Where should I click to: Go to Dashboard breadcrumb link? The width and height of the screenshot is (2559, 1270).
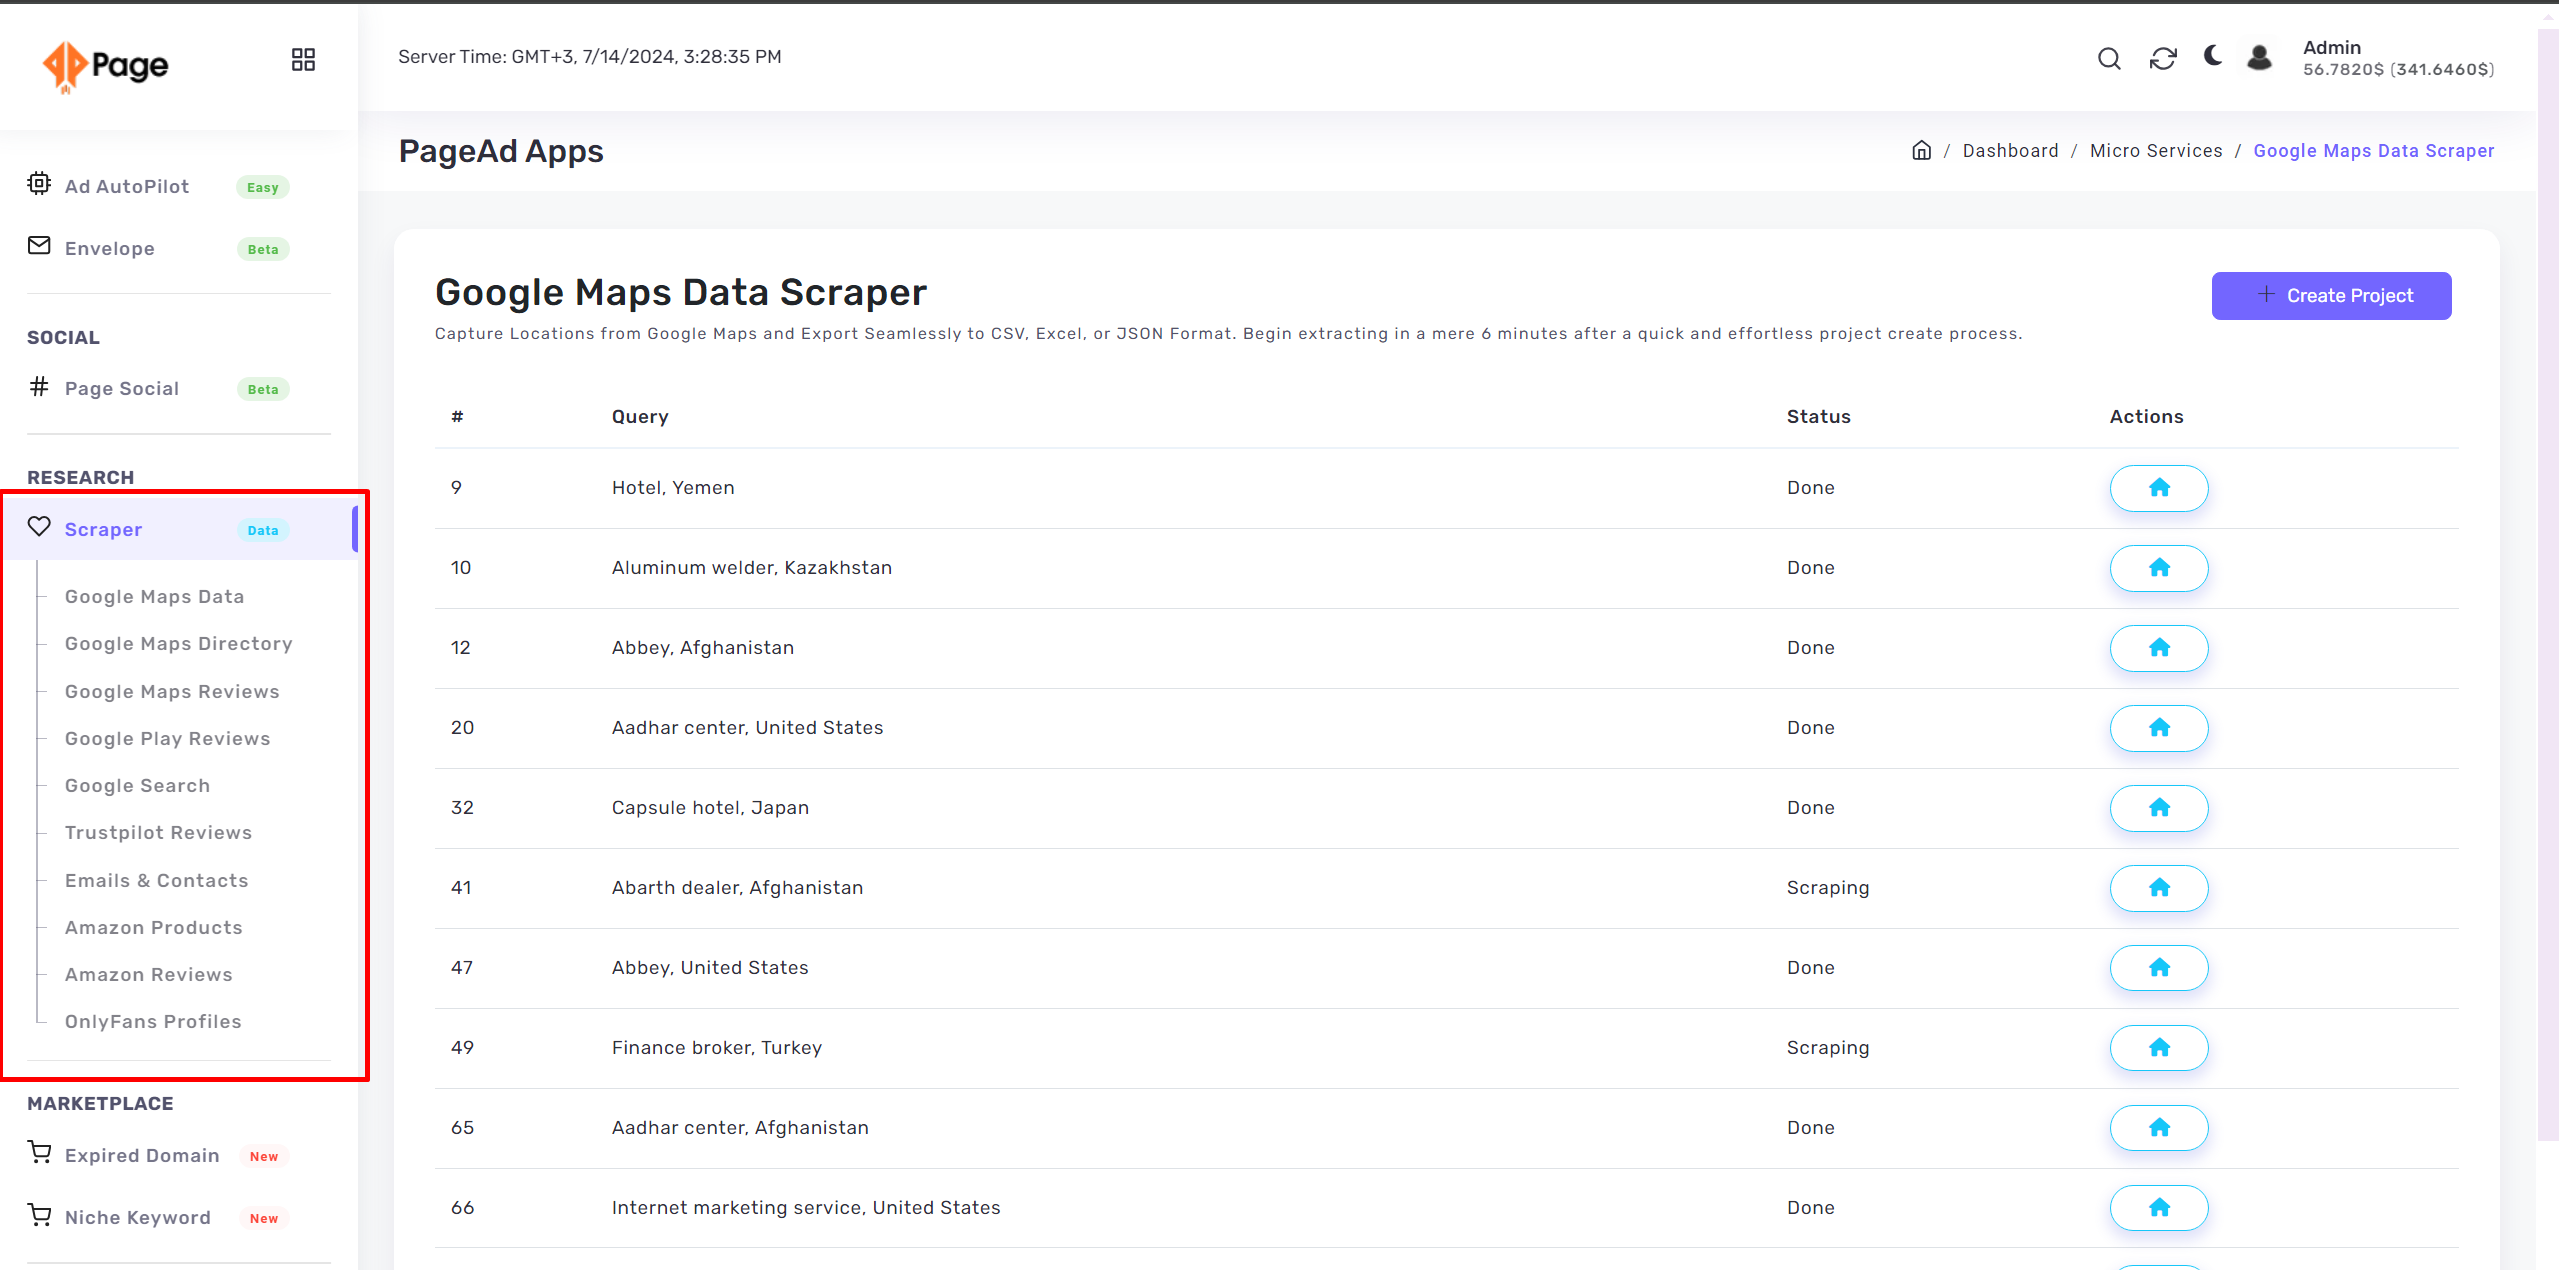2010,151
